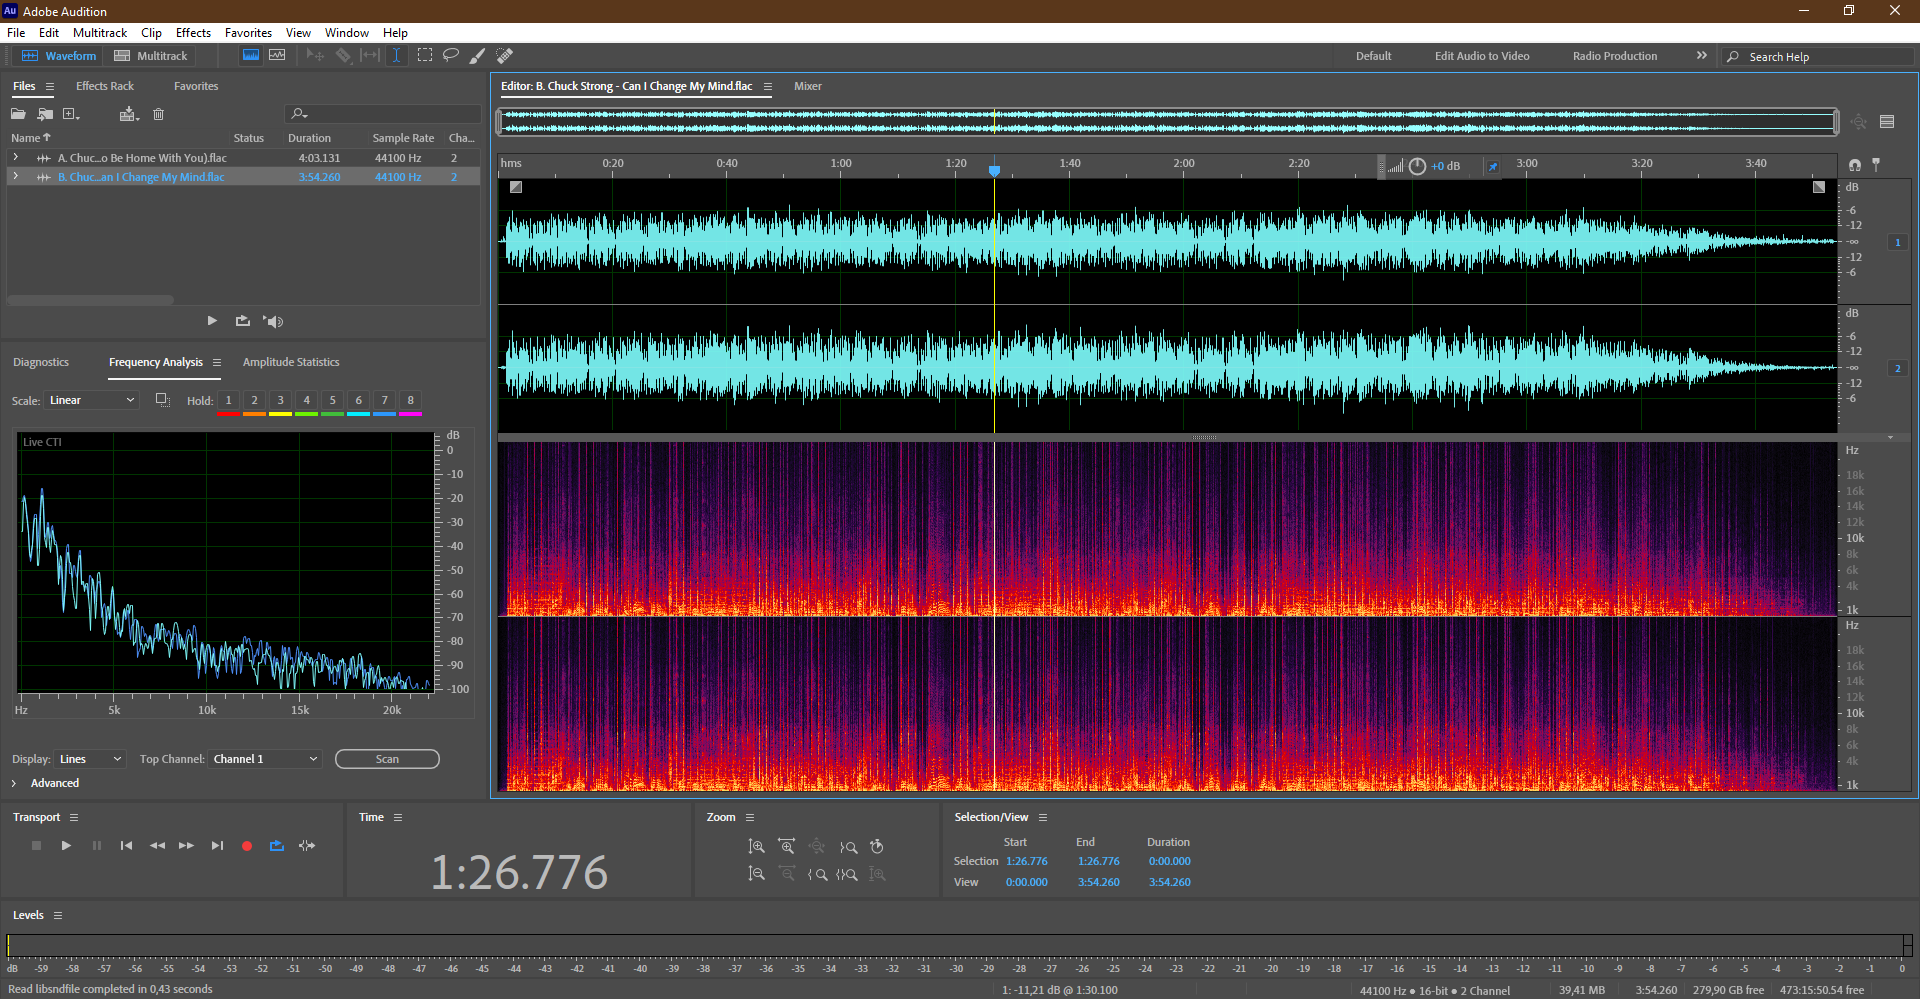1920x999 pixels.
Task: Open the Multitrack menu
Action: coord(100,33)
